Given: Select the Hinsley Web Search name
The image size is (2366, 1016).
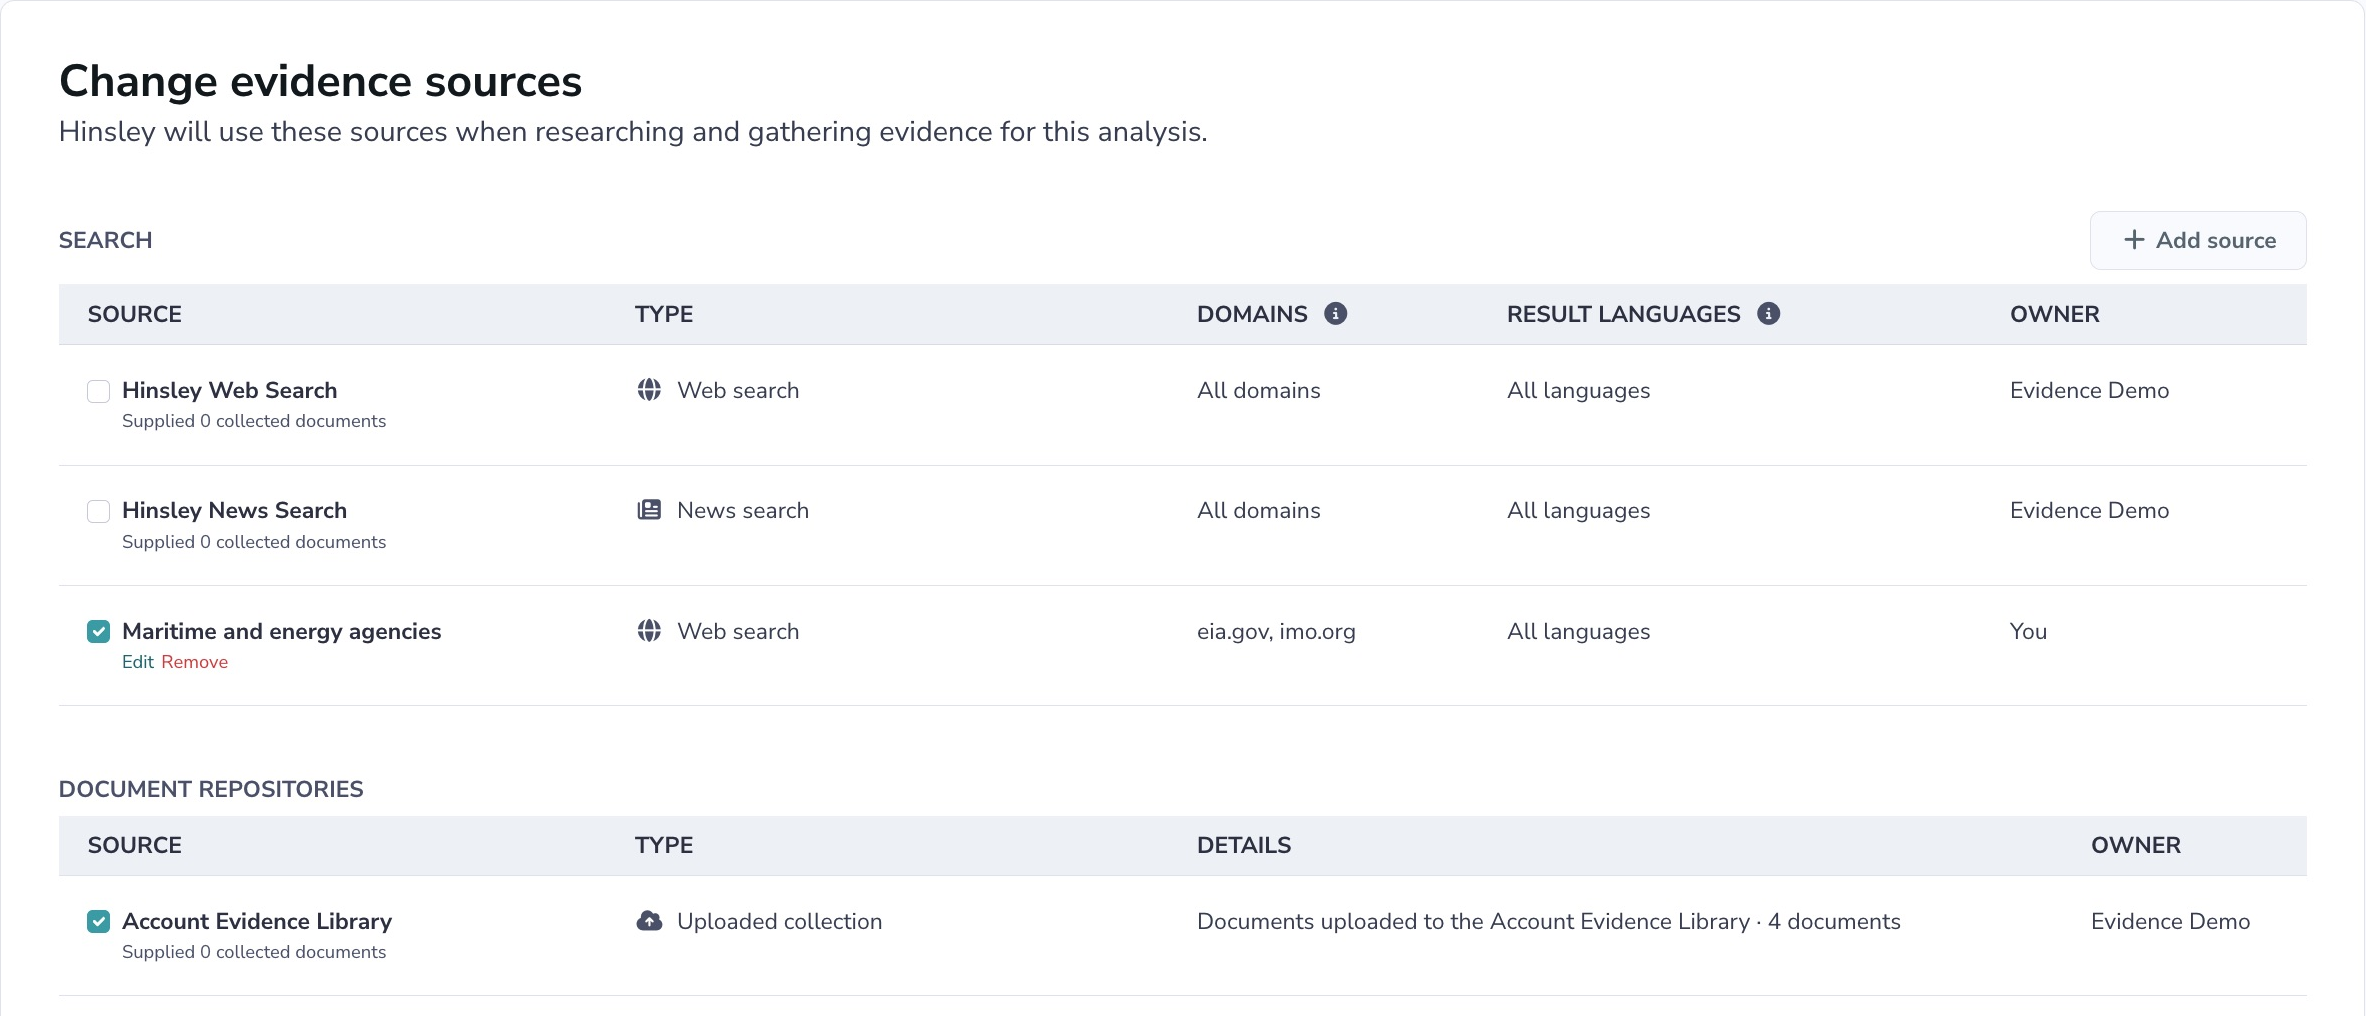Looking at the screenshot, I should click(x=229, y=390).
